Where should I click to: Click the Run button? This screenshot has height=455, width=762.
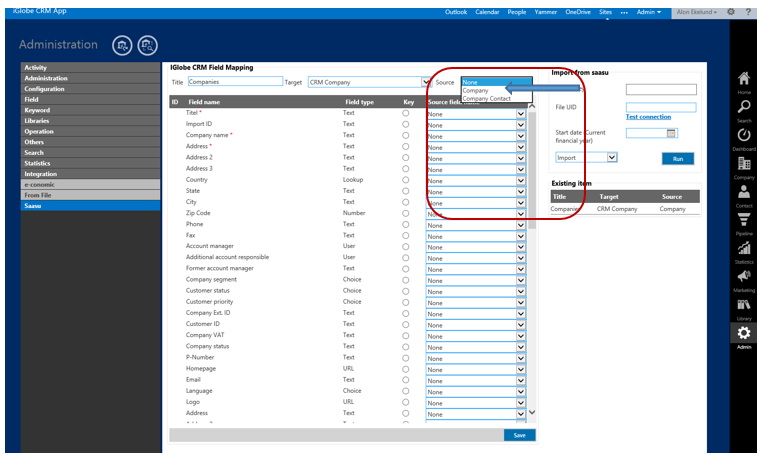click(x=678, y=158)
